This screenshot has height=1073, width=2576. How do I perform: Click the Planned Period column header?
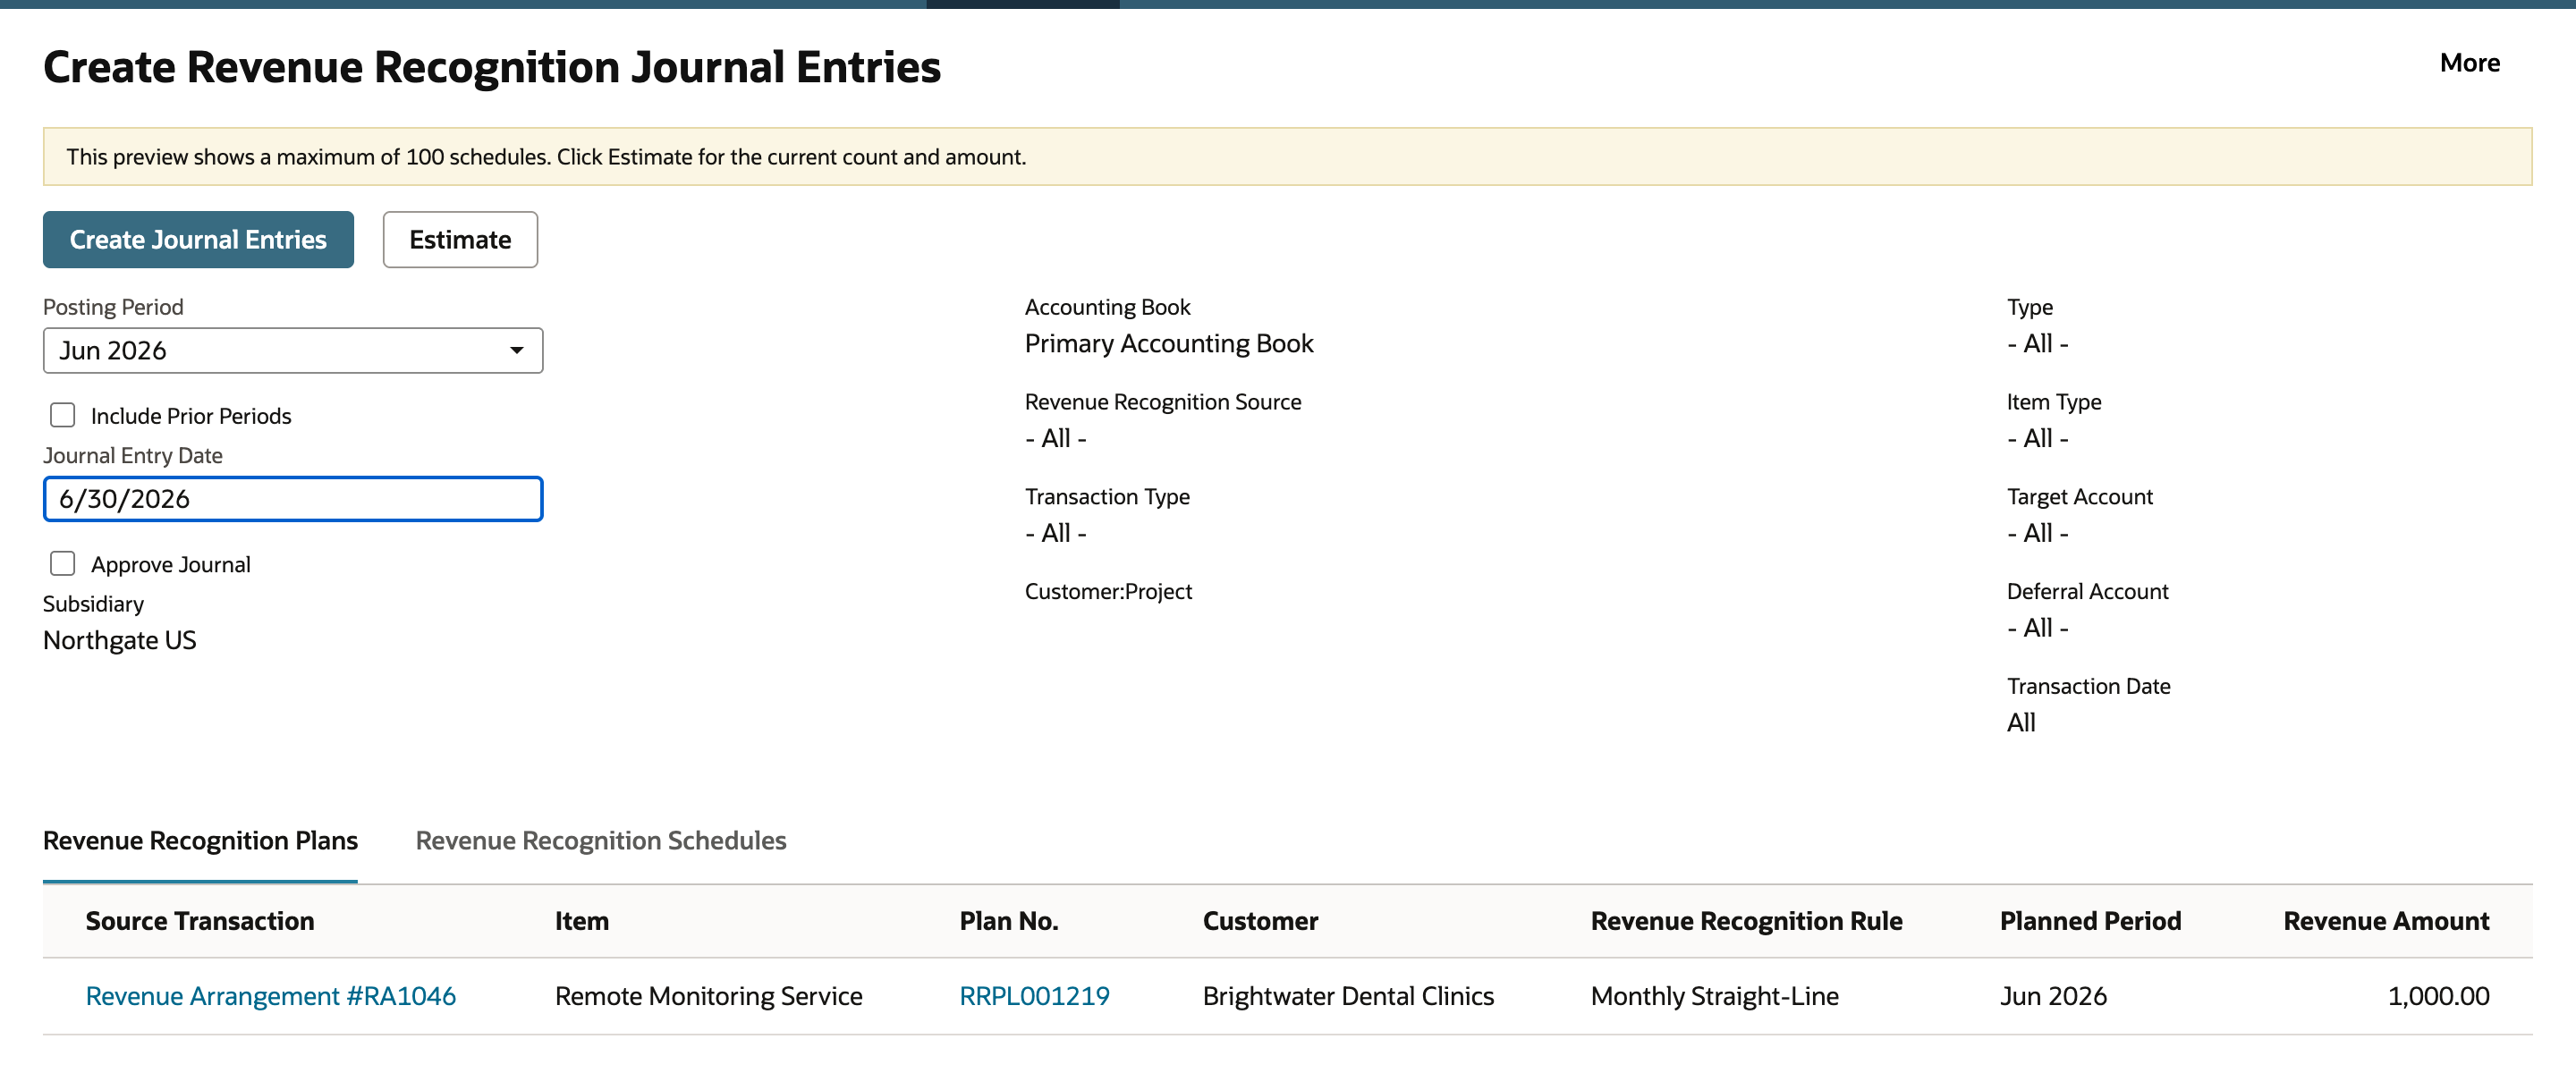2090,921
